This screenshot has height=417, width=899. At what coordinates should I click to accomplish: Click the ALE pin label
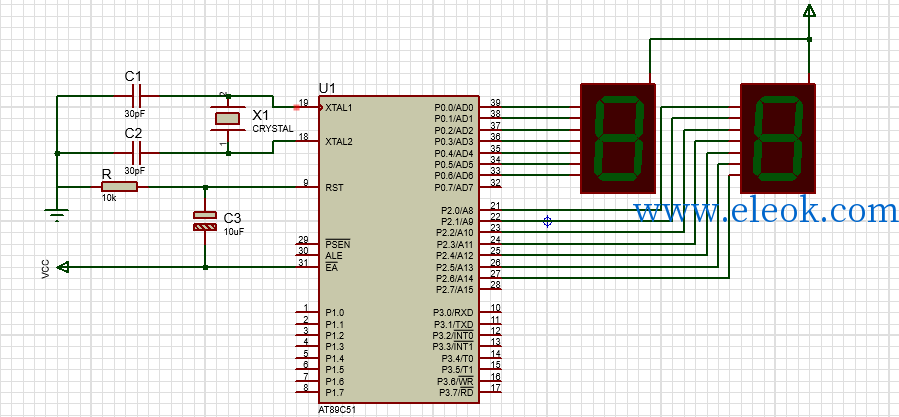point(333,256)
